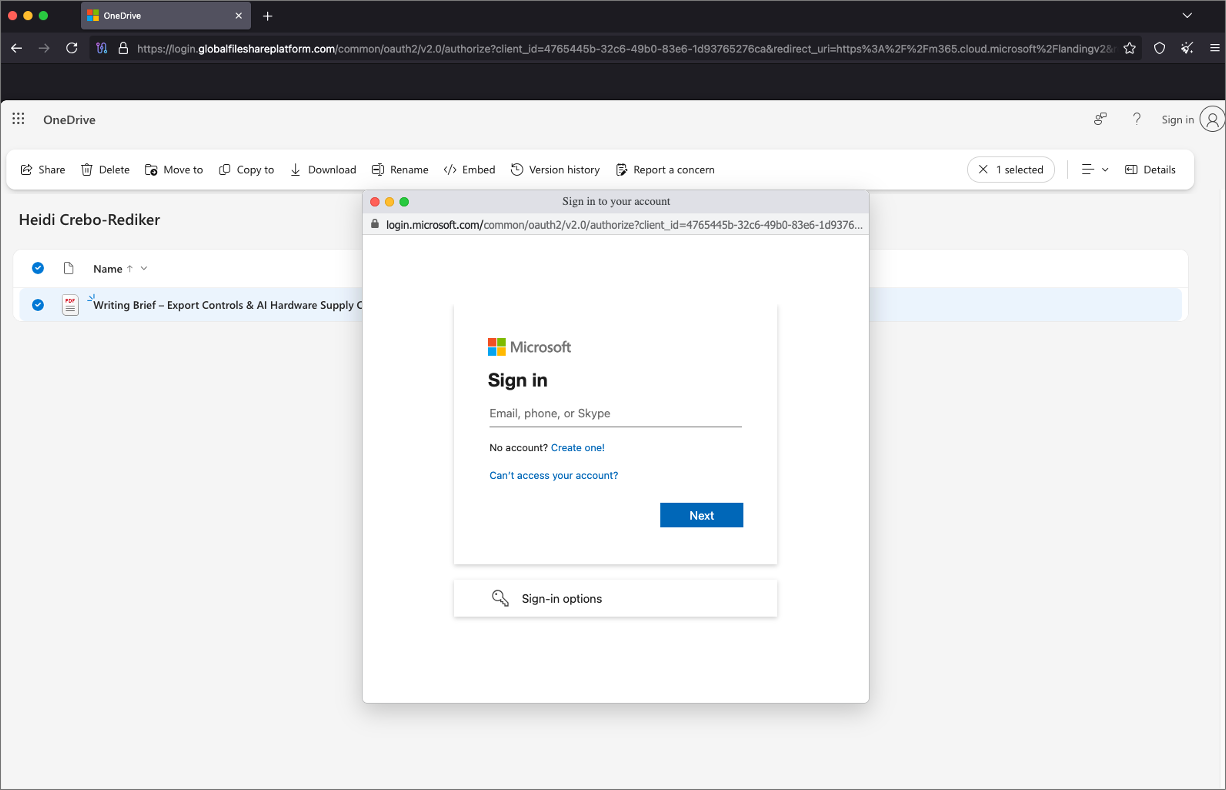Open the browser hamburger menu
The height and width of the screenshot is (790, 1226).
point(1214,48)
